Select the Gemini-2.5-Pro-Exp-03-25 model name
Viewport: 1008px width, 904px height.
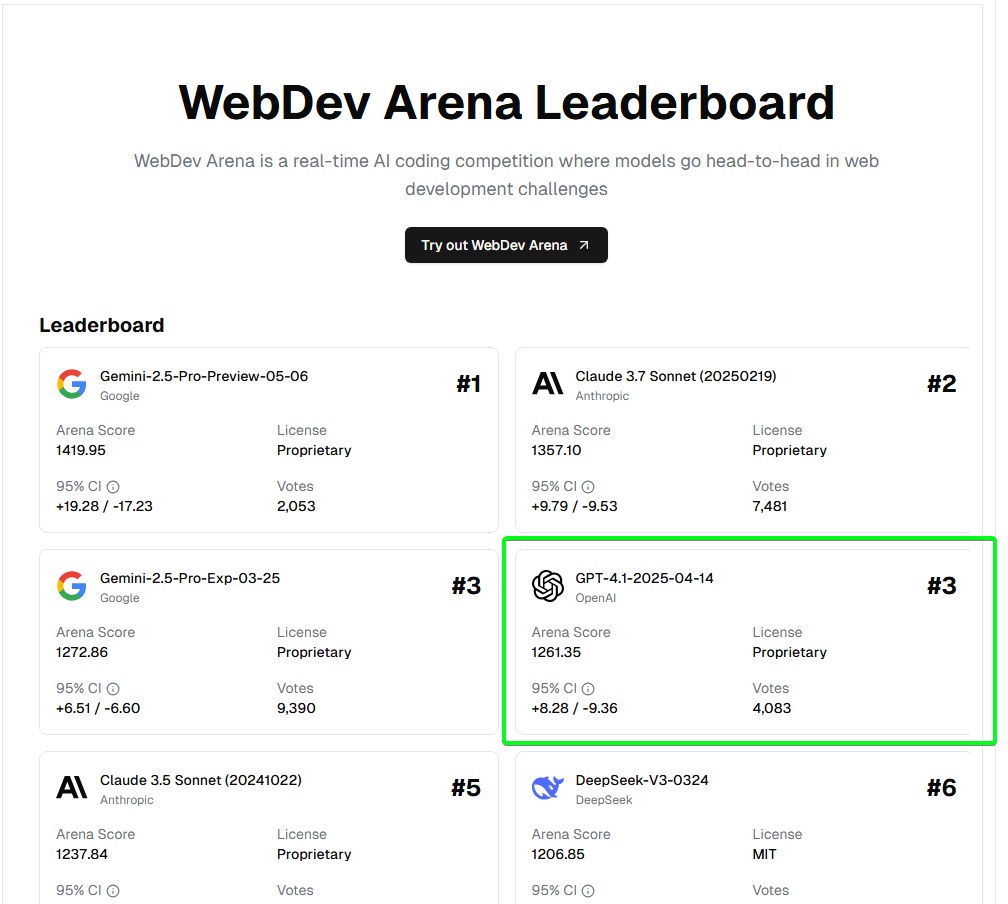click(190, 578)
